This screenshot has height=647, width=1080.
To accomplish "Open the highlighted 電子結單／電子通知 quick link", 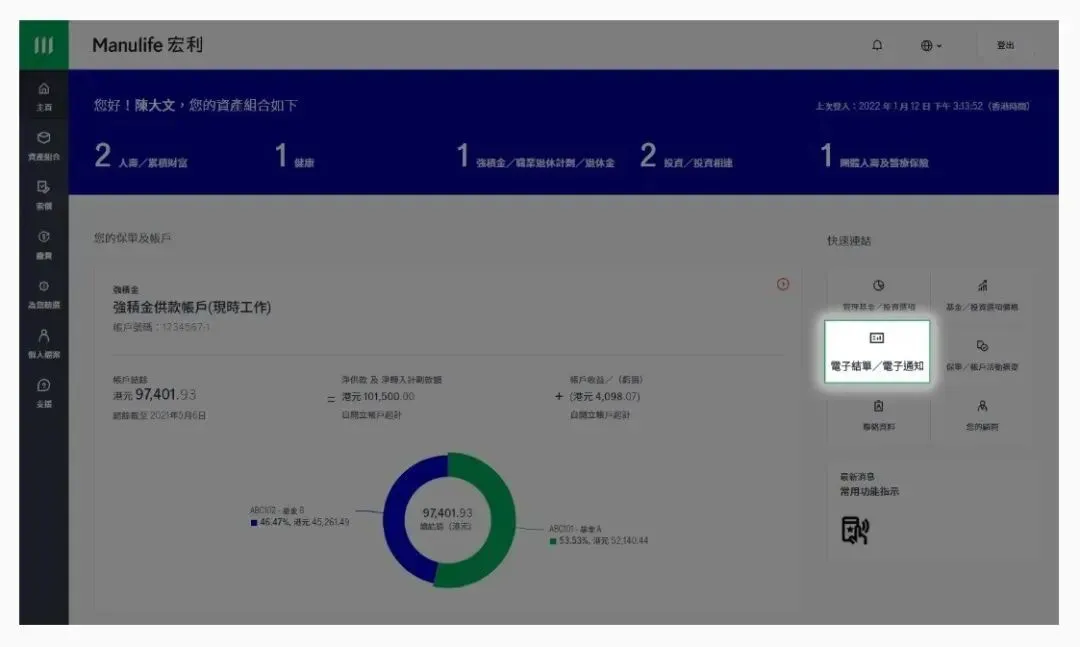I will click(877, 351).
